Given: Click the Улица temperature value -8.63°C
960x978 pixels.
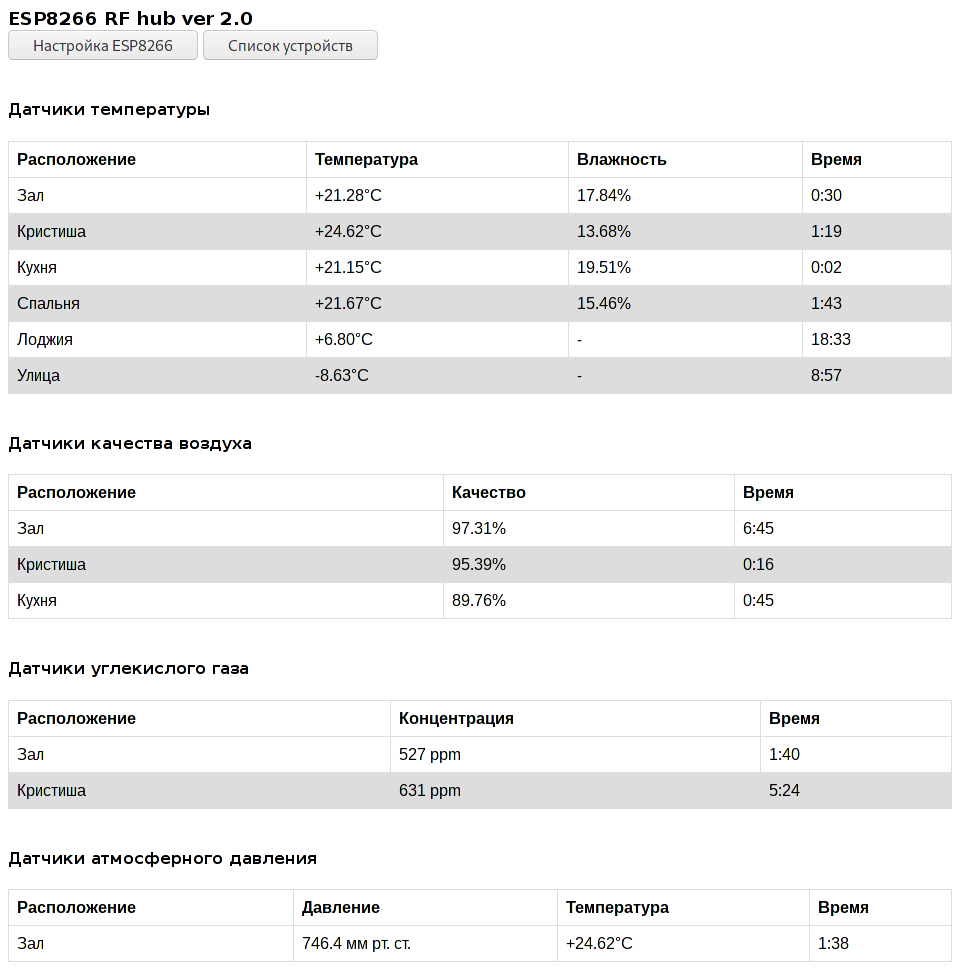Looking at the screenshot, I should (342, 375).
